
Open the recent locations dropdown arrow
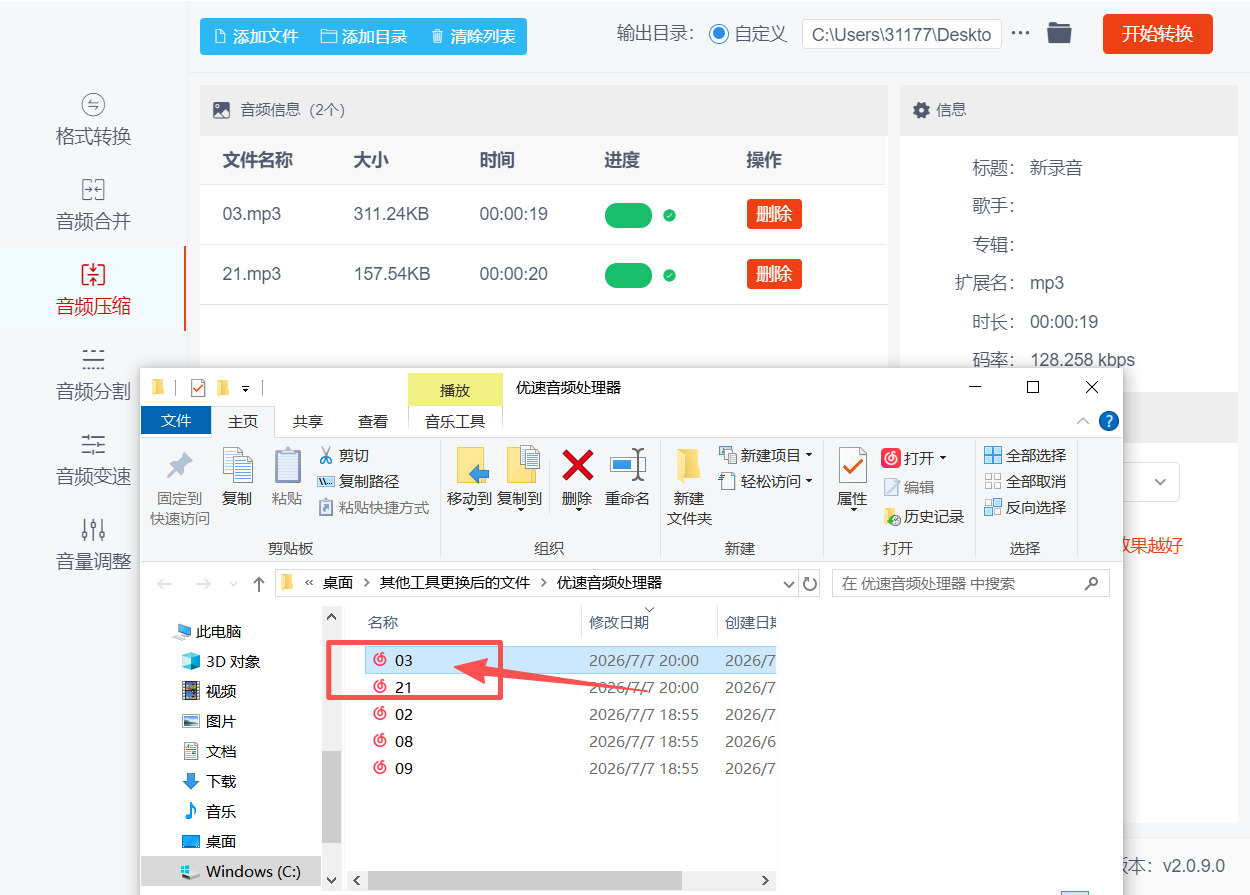(234, 583)
